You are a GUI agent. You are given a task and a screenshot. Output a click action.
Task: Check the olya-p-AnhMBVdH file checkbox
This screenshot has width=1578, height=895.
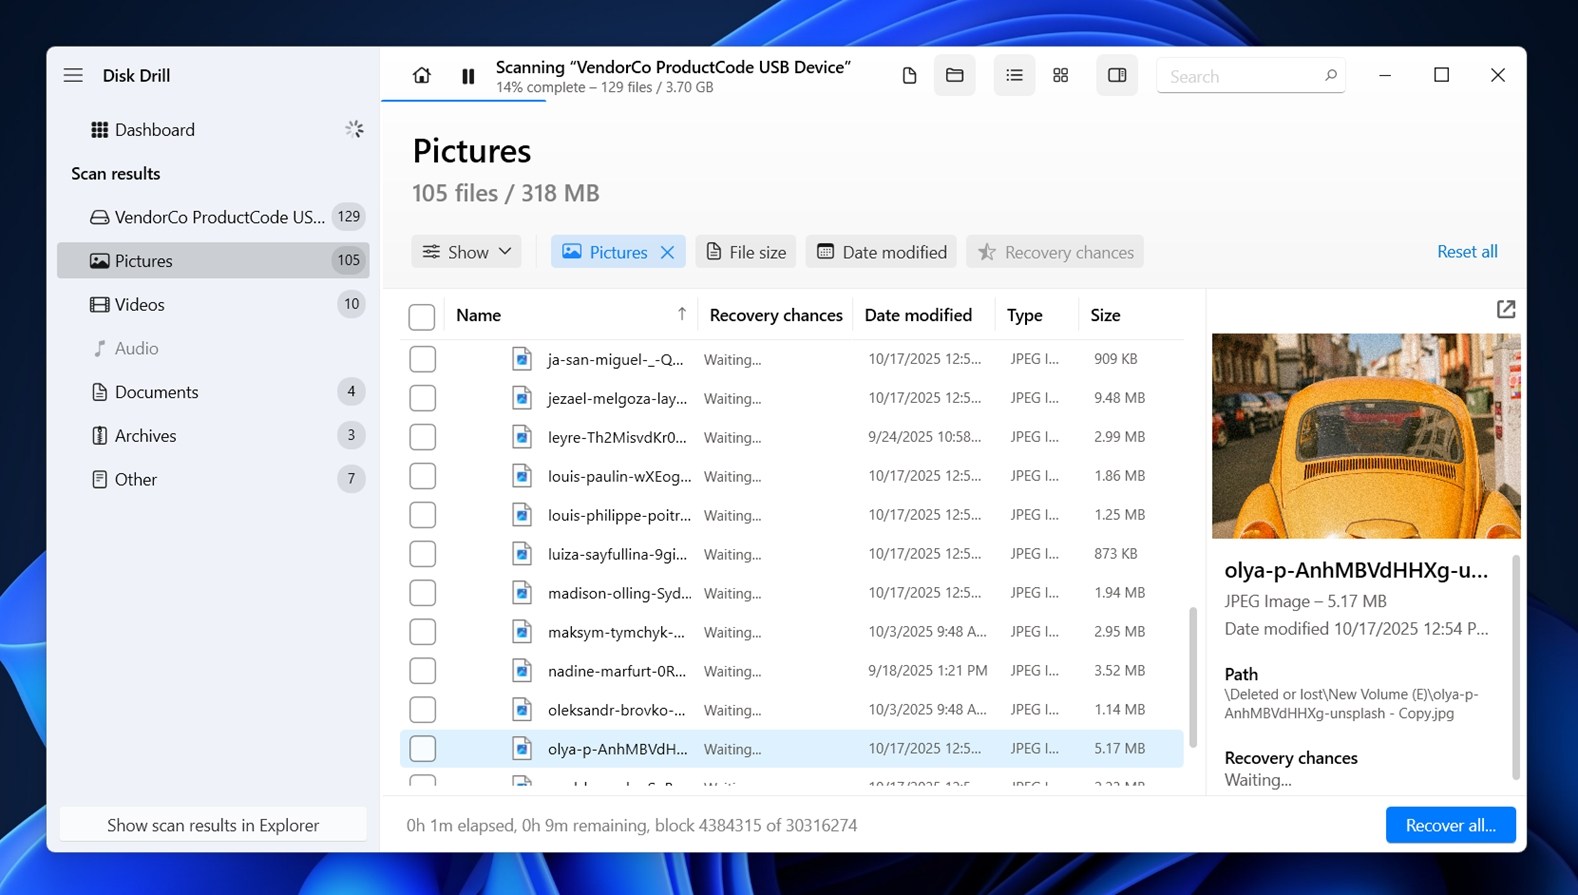click(422, 749)
